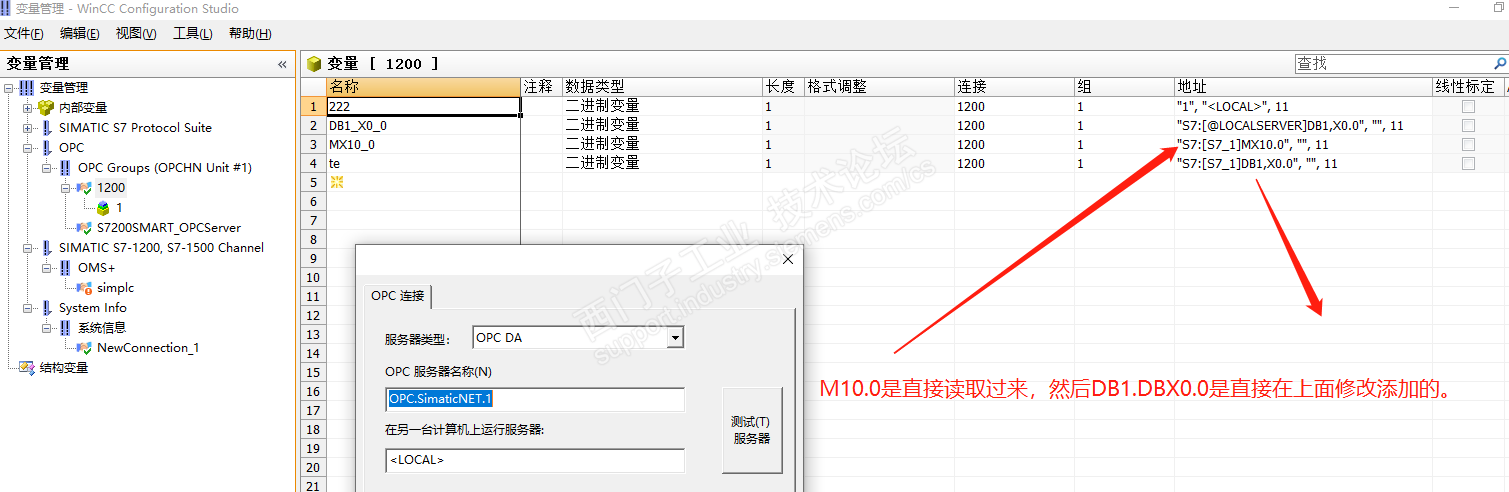Click the 连接 column header
The height and width of the screenshot is (492, 1509).
pyautogui.click(x=1014, y=87)
